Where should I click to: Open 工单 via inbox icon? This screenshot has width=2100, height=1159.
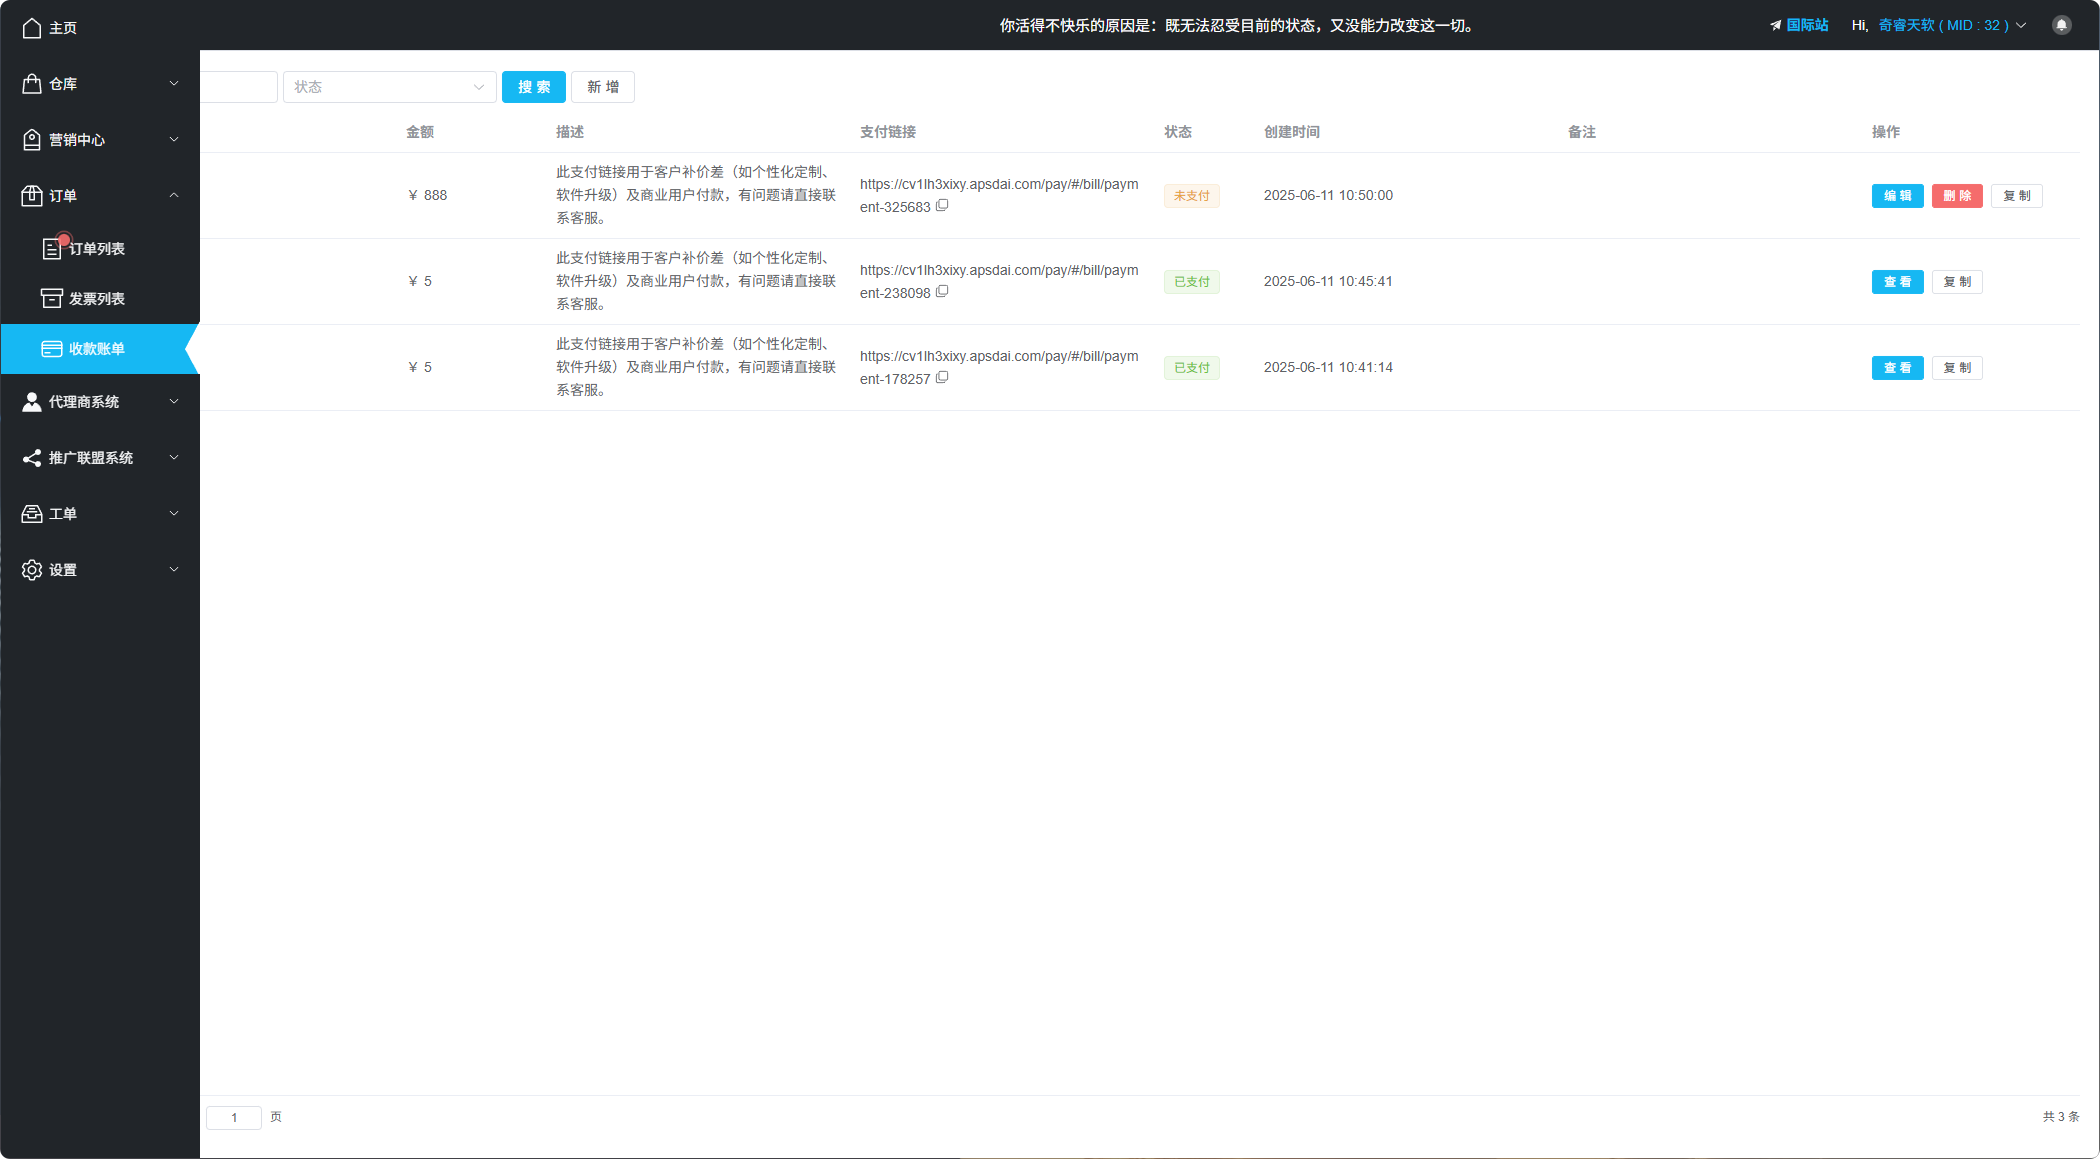point(32,513)
